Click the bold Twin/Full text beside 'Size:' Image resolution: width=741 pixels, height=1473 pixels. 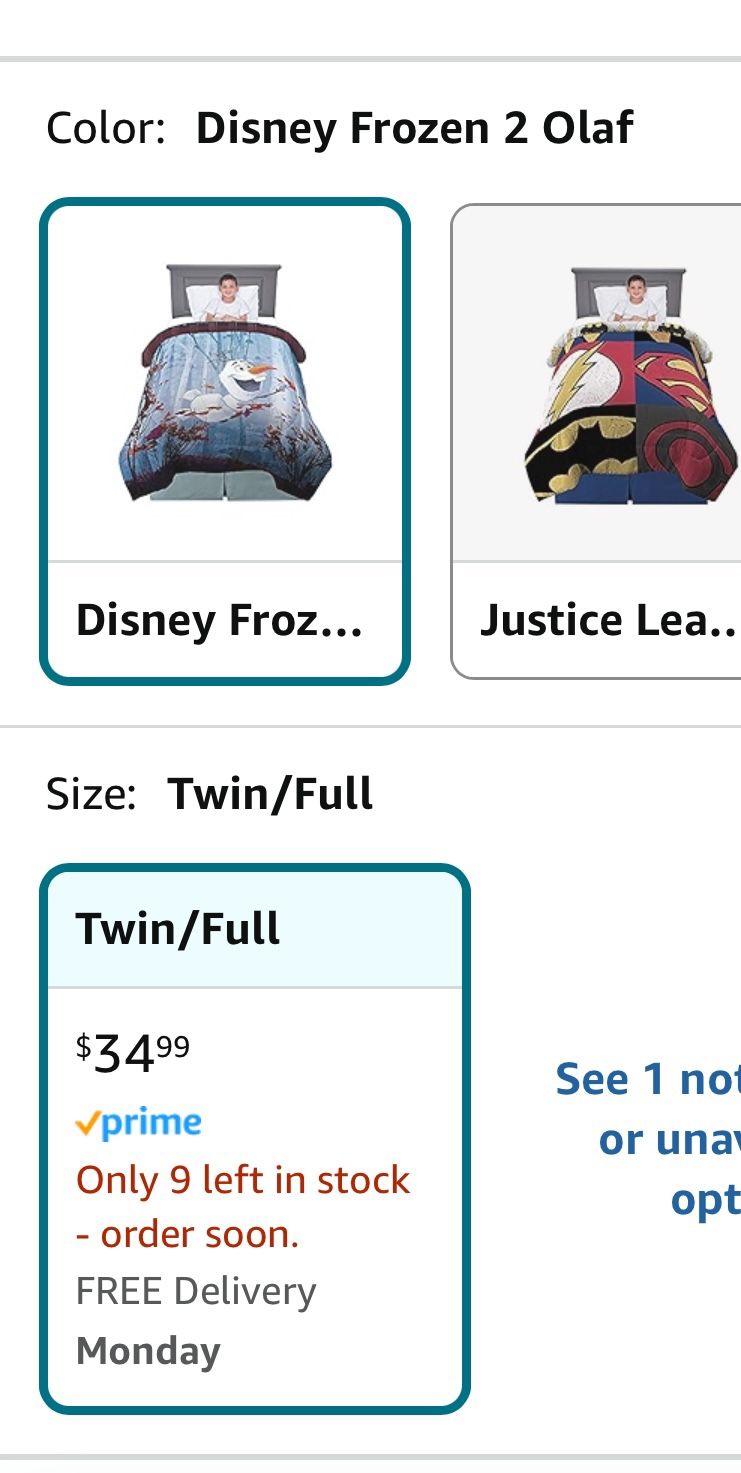[270, 795]
